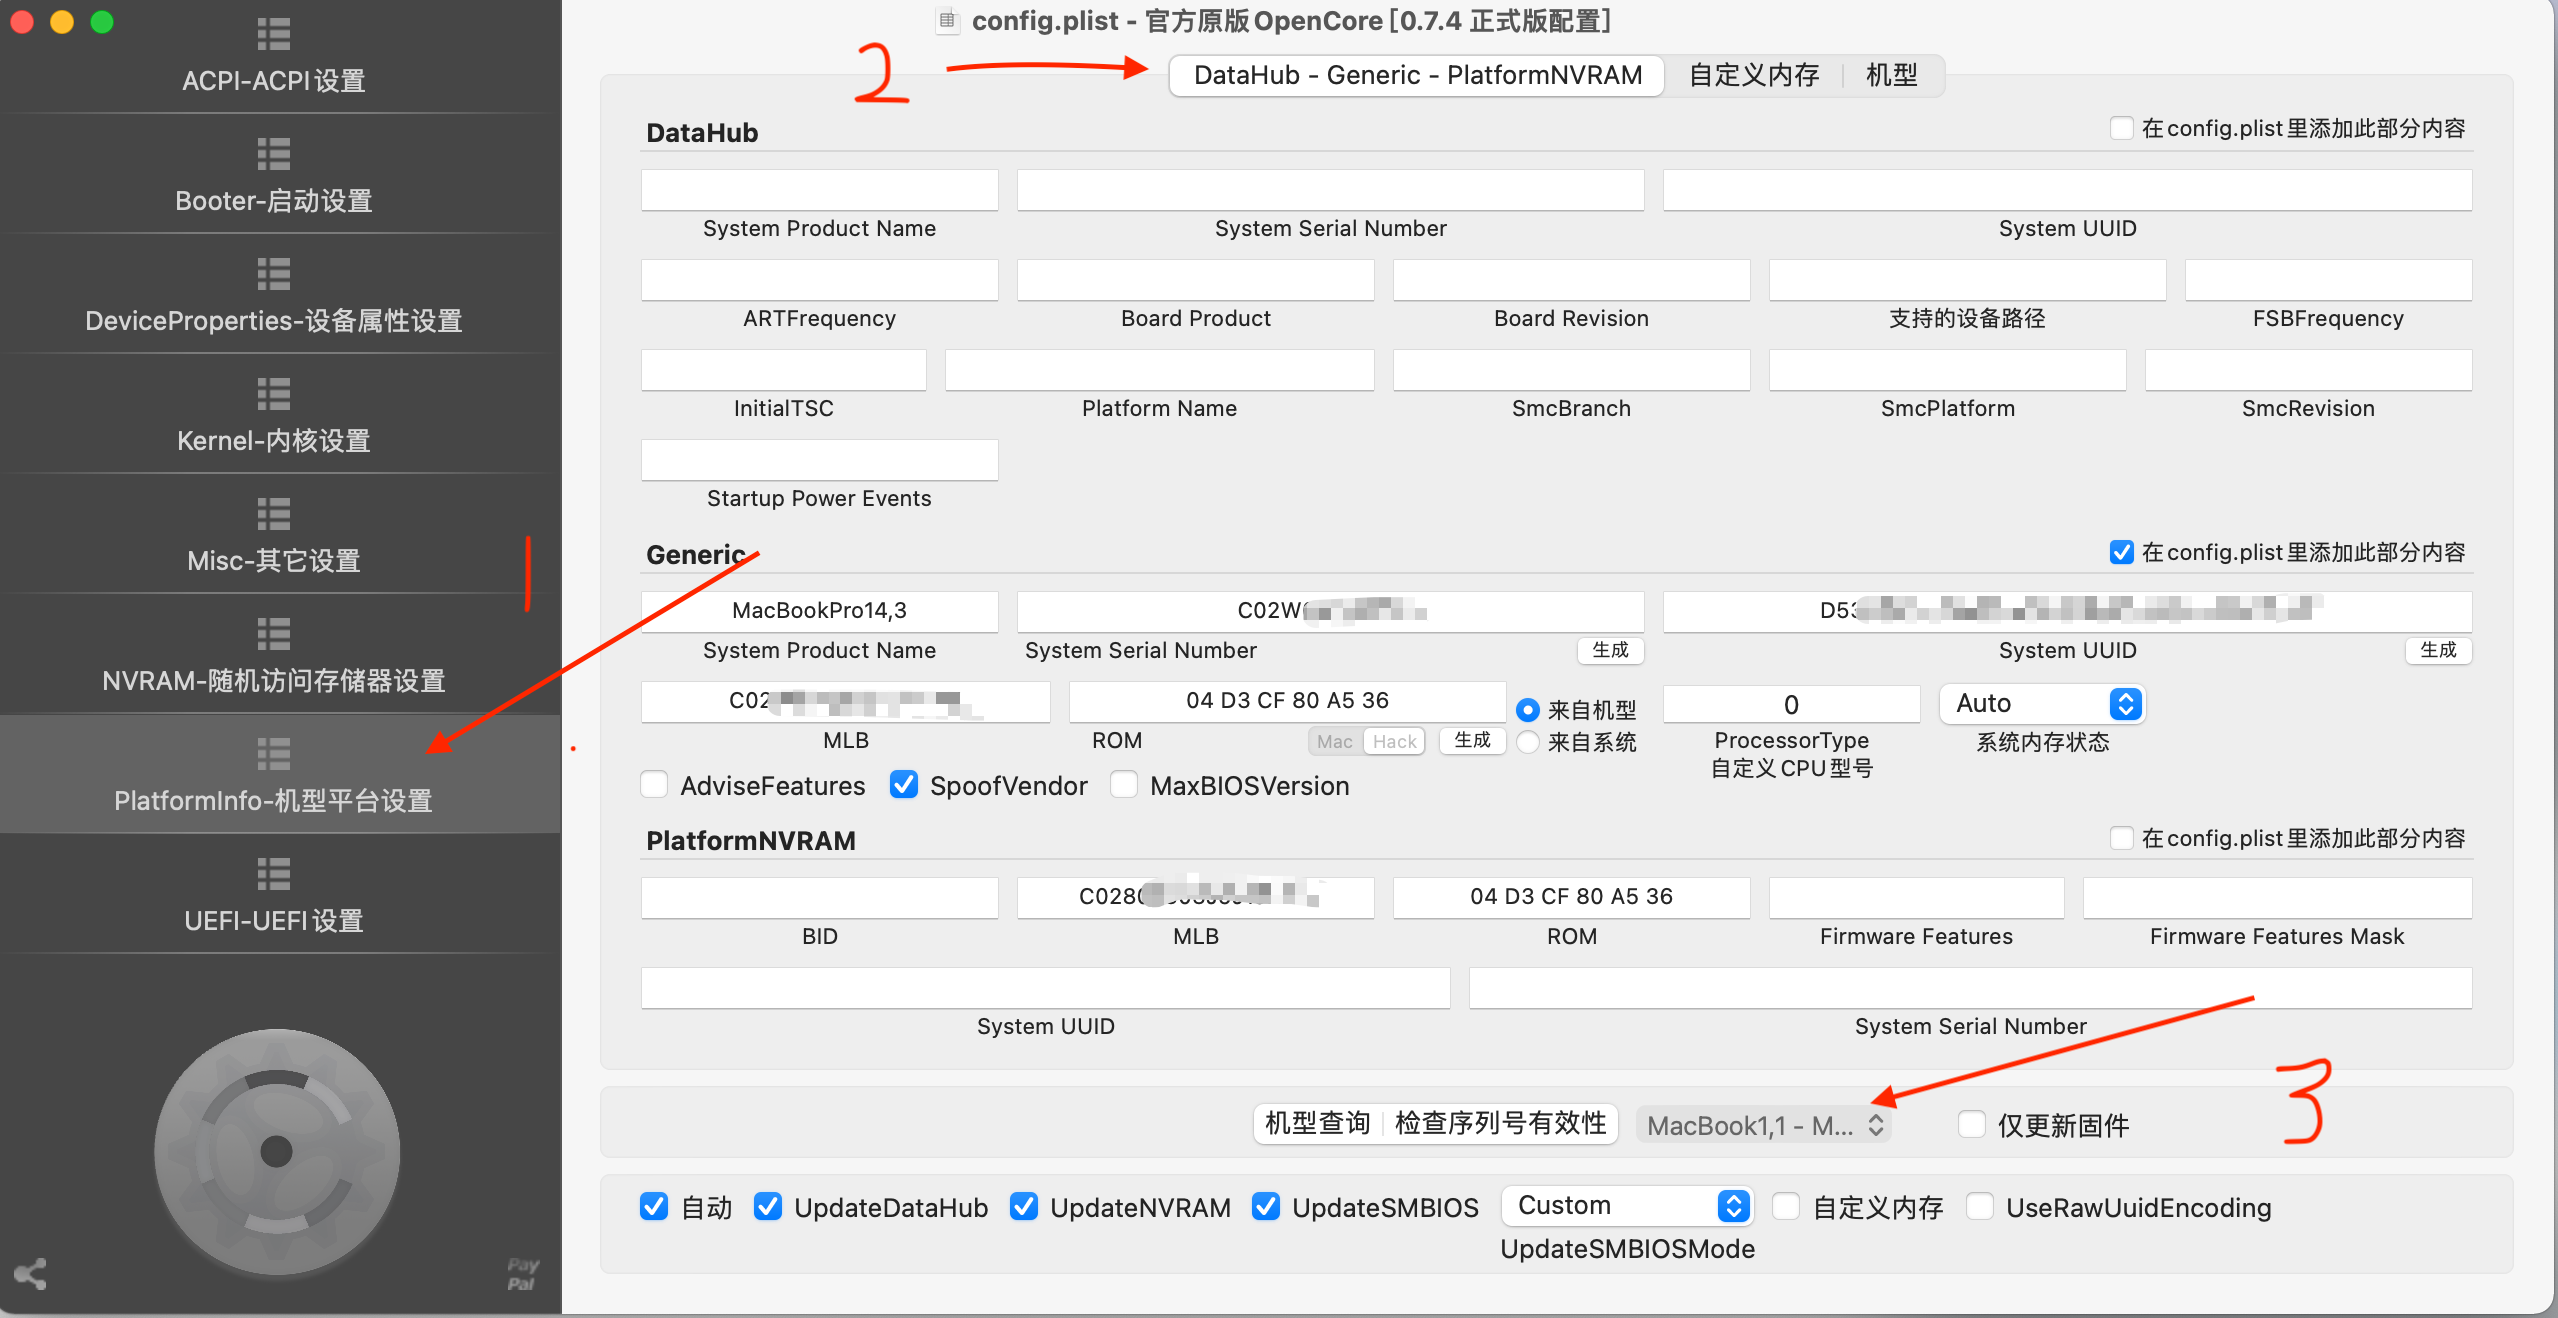The width and height of the screenshot is (2558, 1318).
Task: Toggle the UpdateNVRAM checkbox
Action: coord(1024,1207)
